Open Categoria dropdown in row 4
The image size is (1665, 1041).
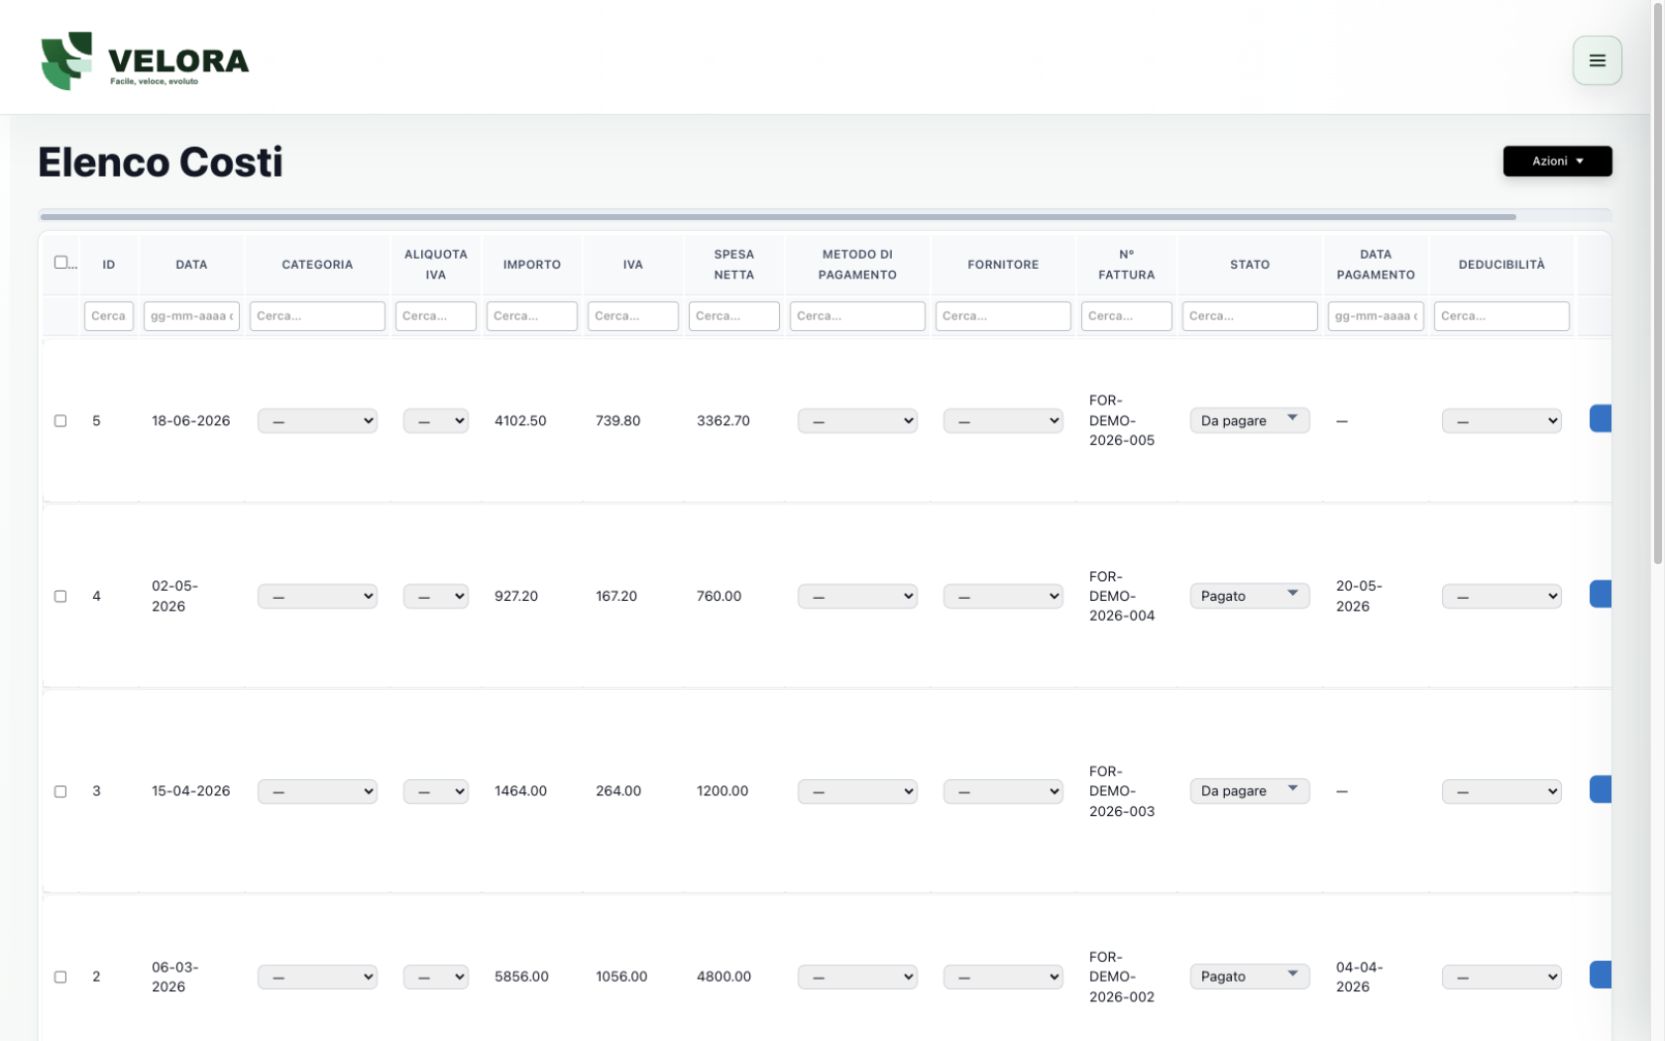tap(317, 596)
